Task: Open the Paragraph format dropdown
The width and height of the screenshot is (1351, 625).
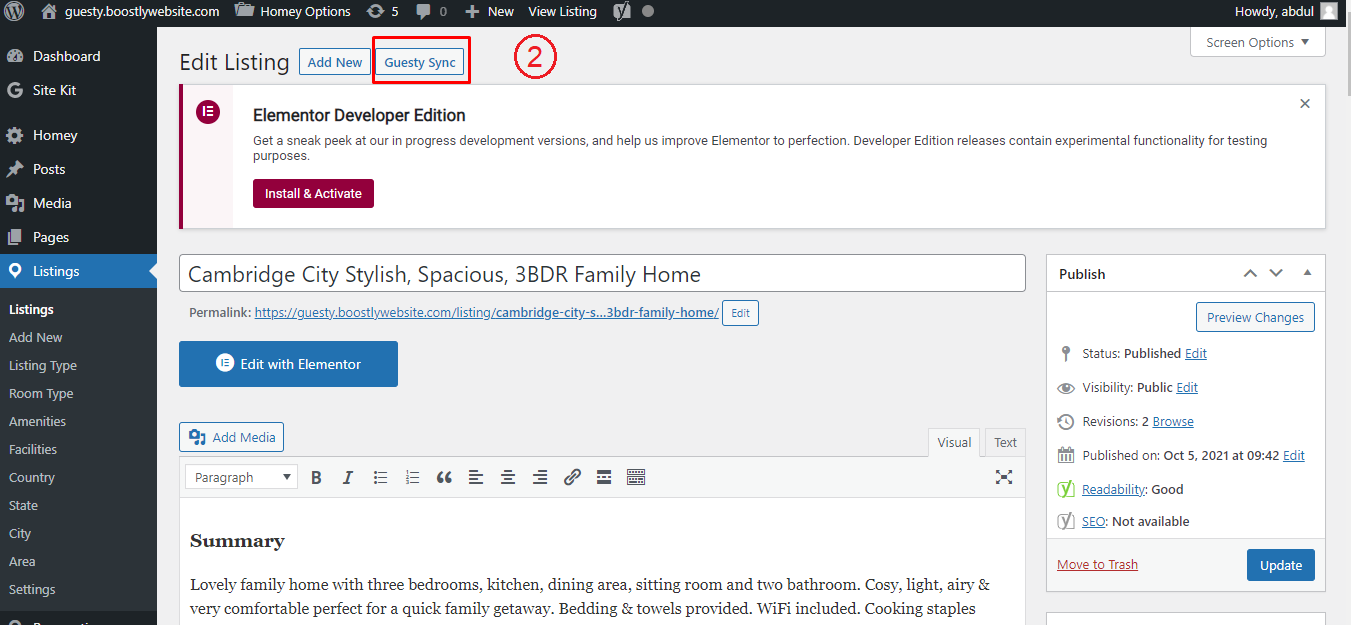Action: [241, 477]
